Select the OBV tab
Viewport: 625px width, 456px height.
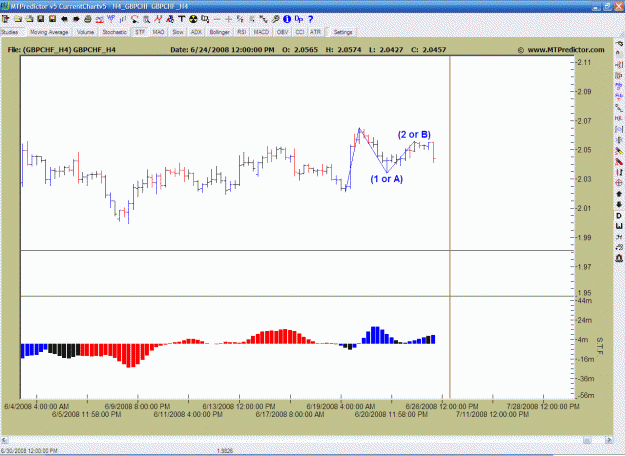pyautogui.click(x=282, y=32)
